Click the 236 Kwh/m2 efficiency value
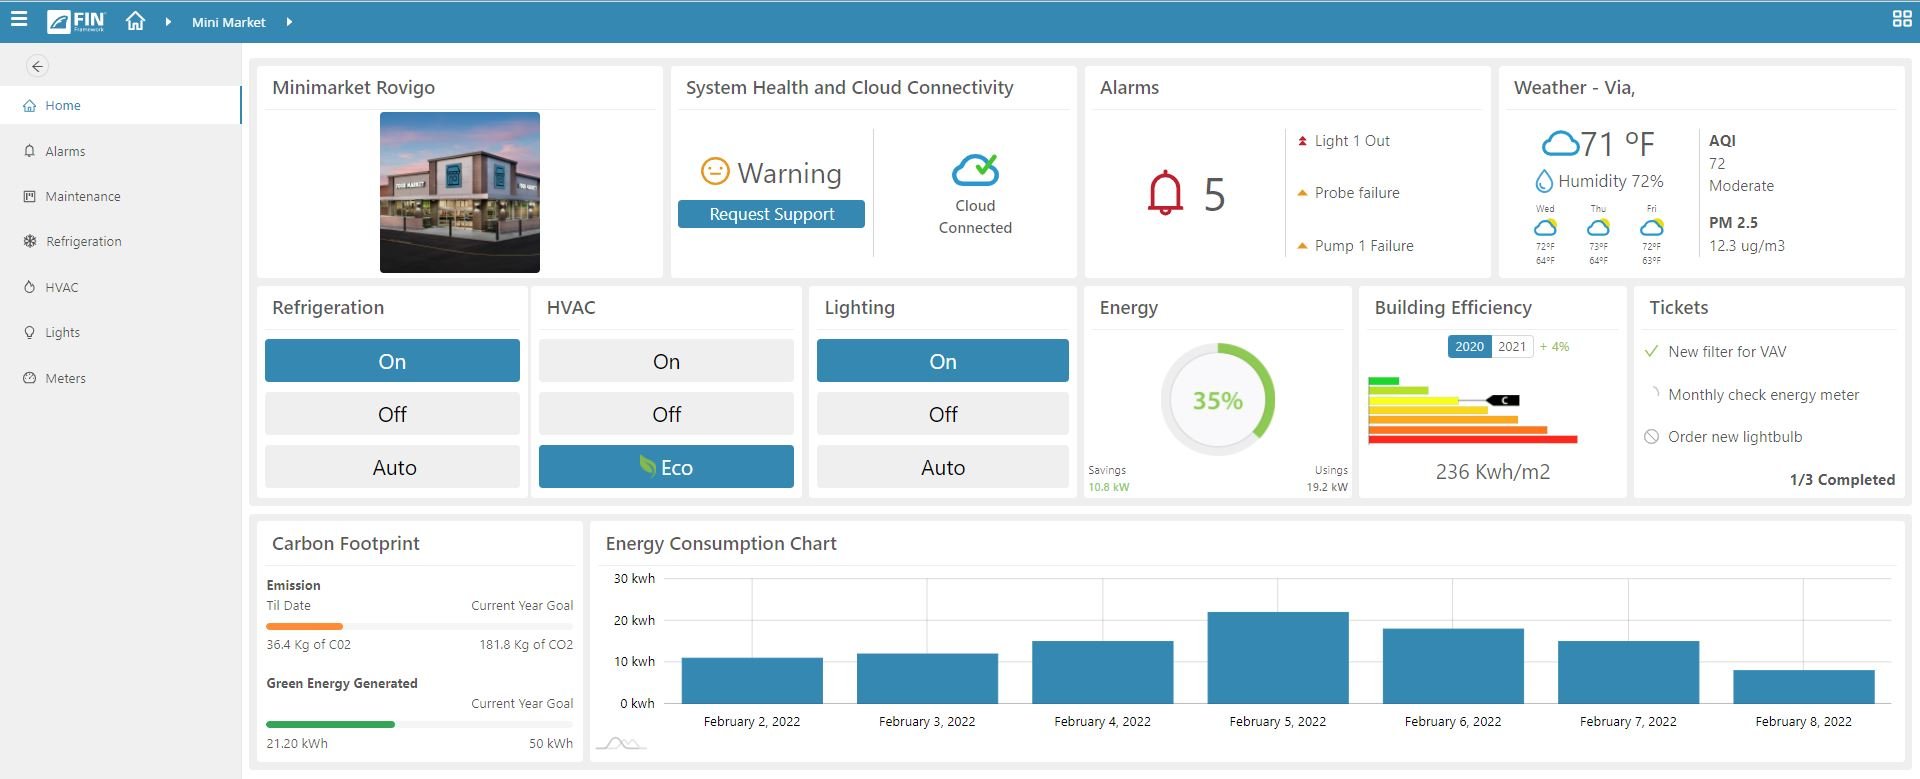The width and height of the screenshot is (1920, 779). [x=1493, y=472]
